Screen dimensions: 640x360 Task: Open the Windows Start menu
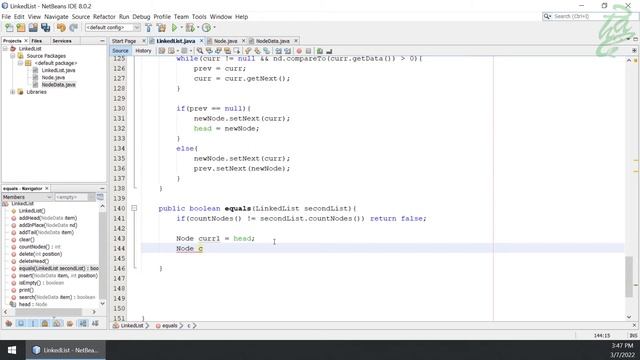pos(12,350)
